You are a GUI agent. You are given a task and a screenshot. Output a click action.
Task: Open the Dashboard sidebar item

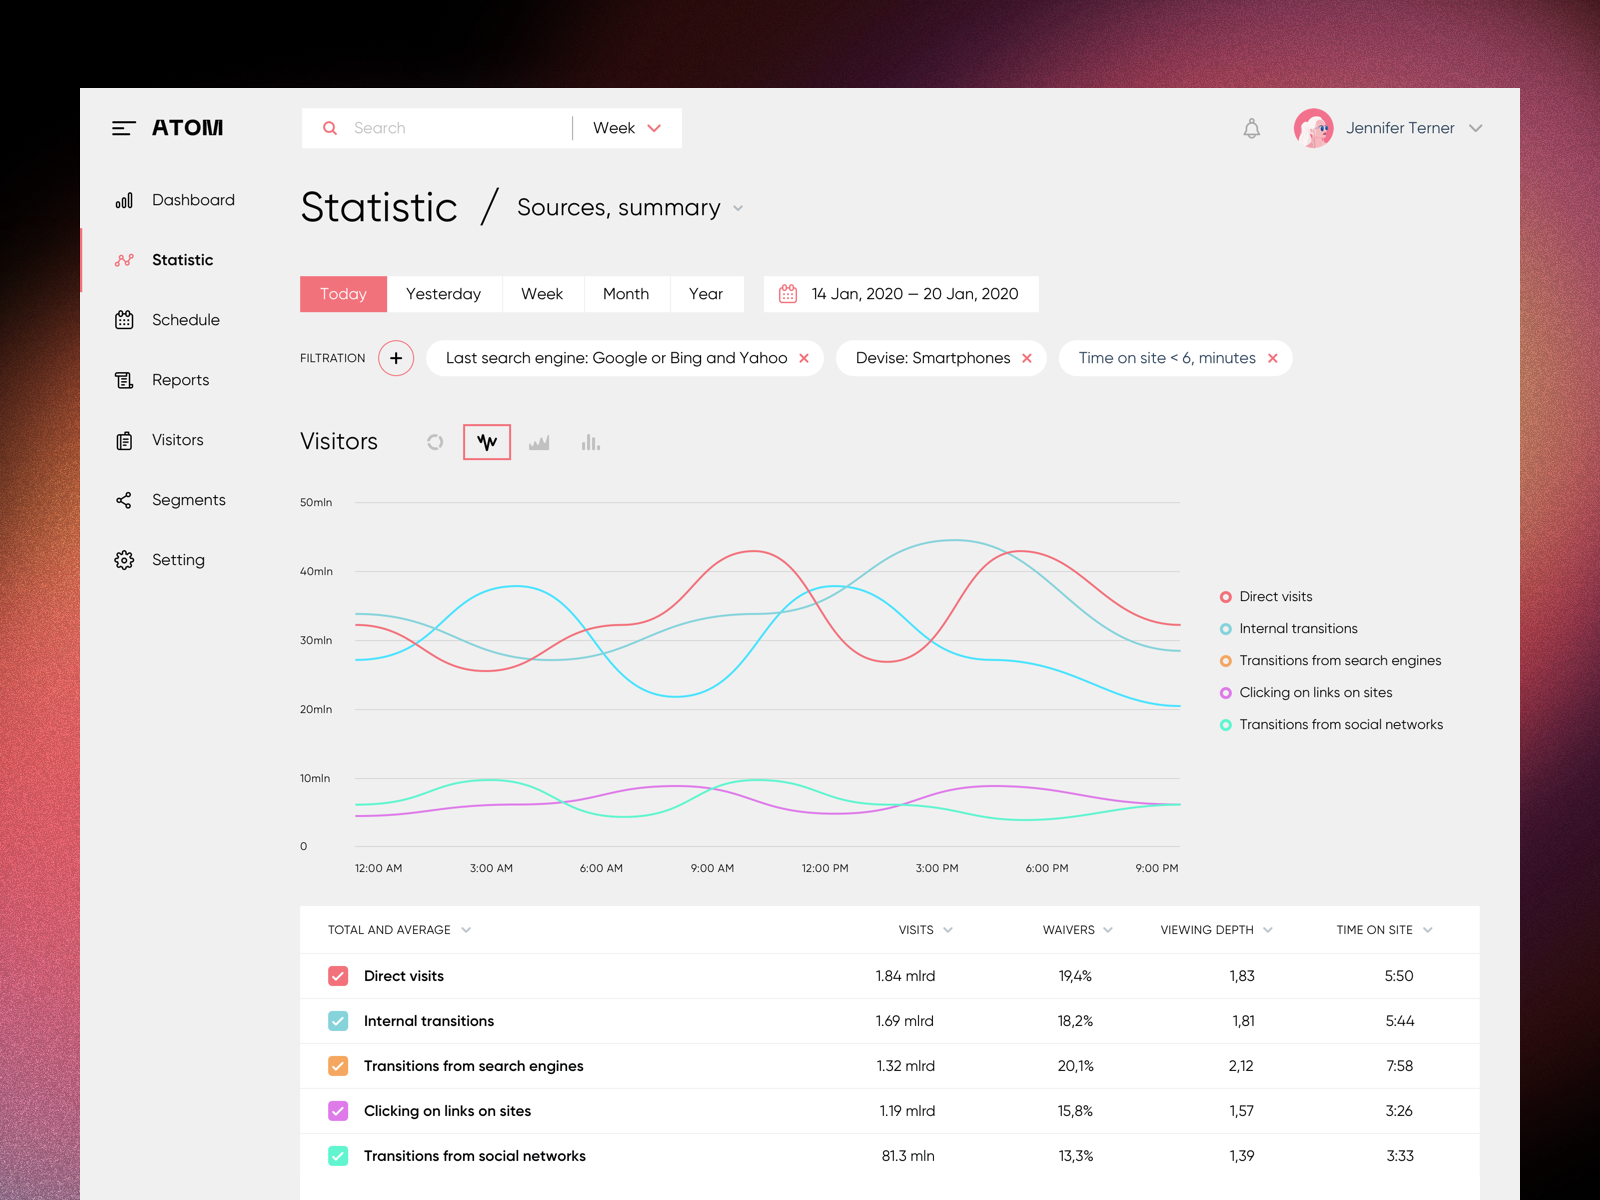192,199
